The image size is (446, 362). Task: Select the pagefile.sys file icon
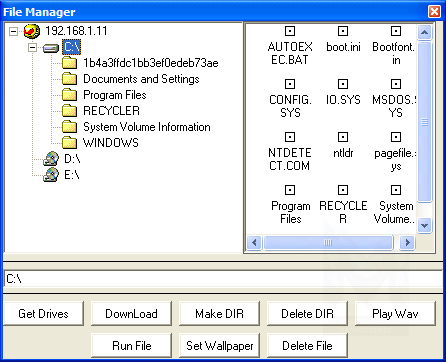pyautogui.click(x=396, y=137)
